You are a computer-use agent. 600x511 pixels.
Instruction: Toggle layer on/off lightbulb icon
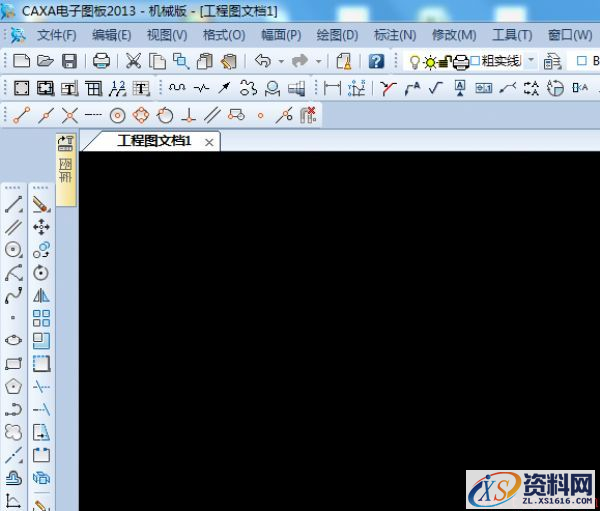[x=414, y=62]
